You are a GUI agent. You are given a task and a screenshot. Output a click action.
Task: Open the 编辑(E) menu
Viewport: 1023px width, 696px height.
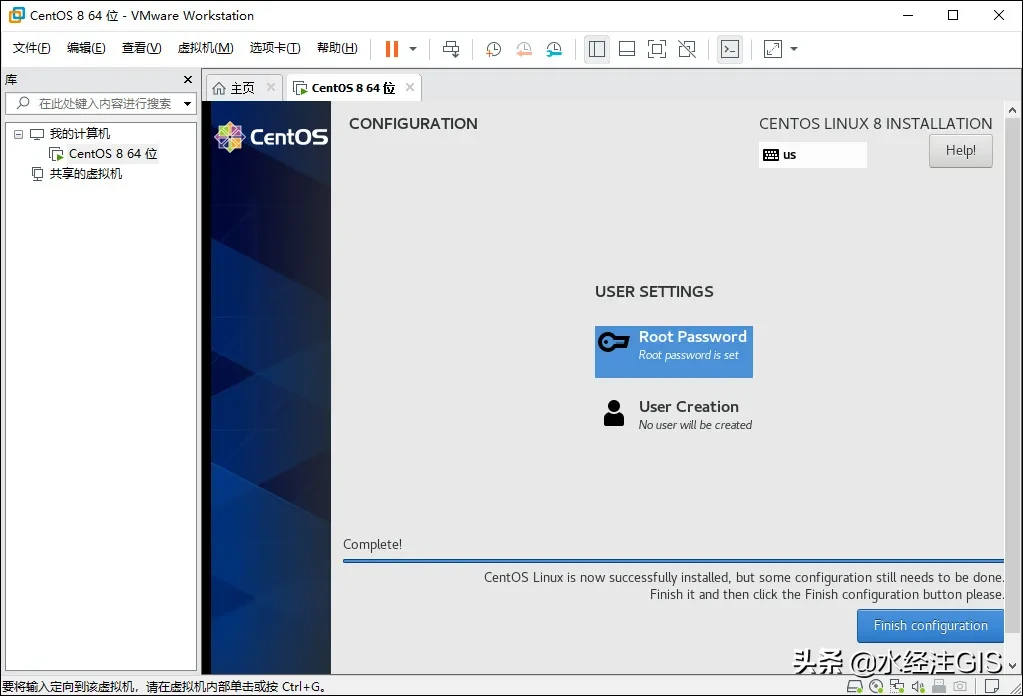coord(86,48)
